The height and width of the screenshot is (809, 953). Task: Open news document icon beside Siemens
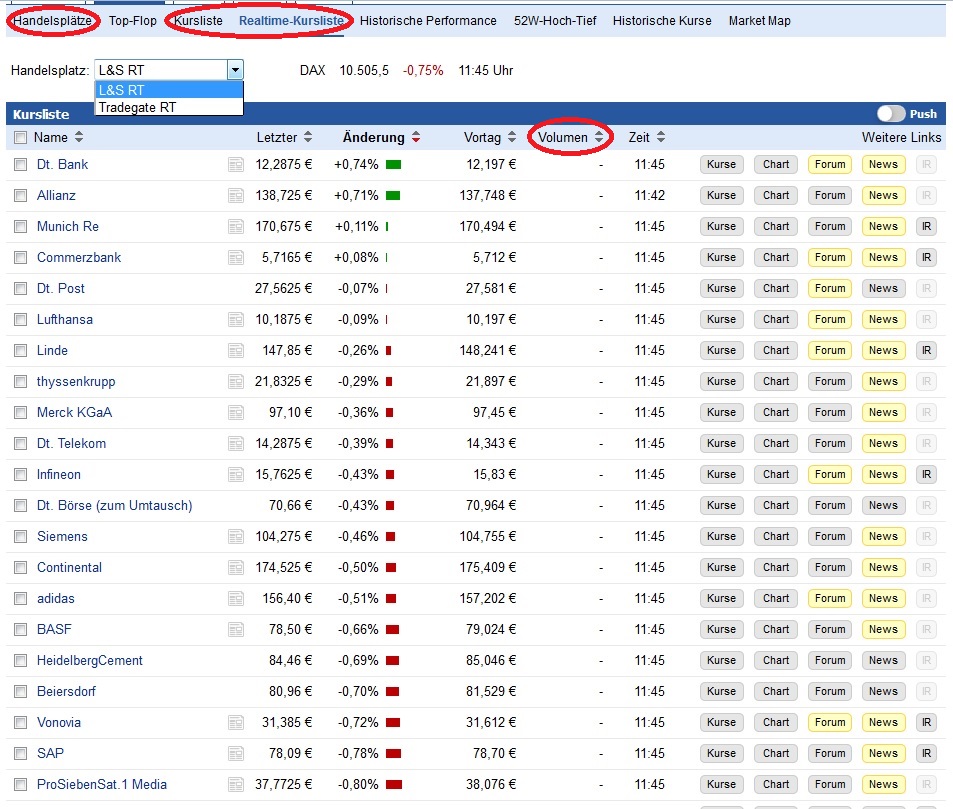click(236, 537)
